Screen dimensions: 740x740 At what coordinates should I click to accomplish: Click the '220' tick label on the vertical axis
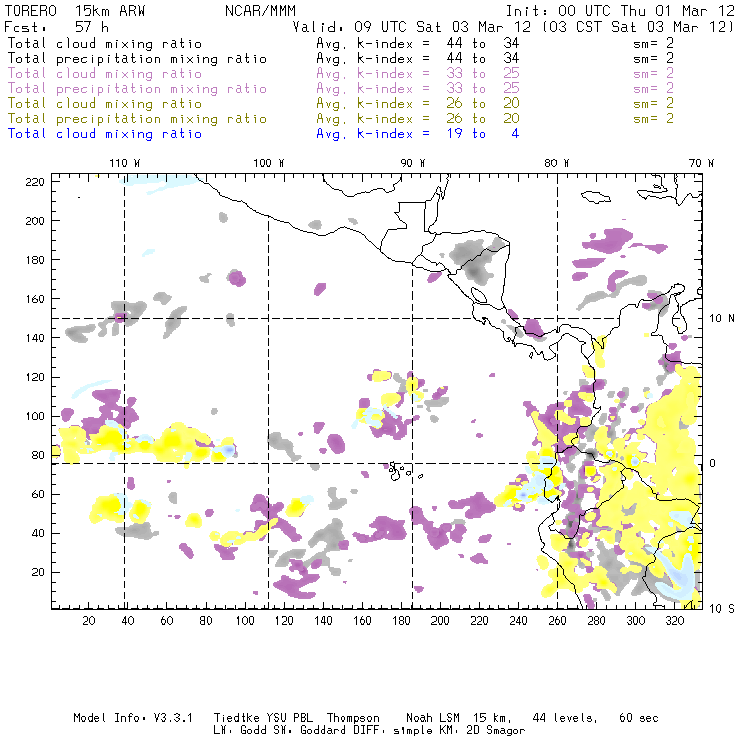[x=35, y=182]
